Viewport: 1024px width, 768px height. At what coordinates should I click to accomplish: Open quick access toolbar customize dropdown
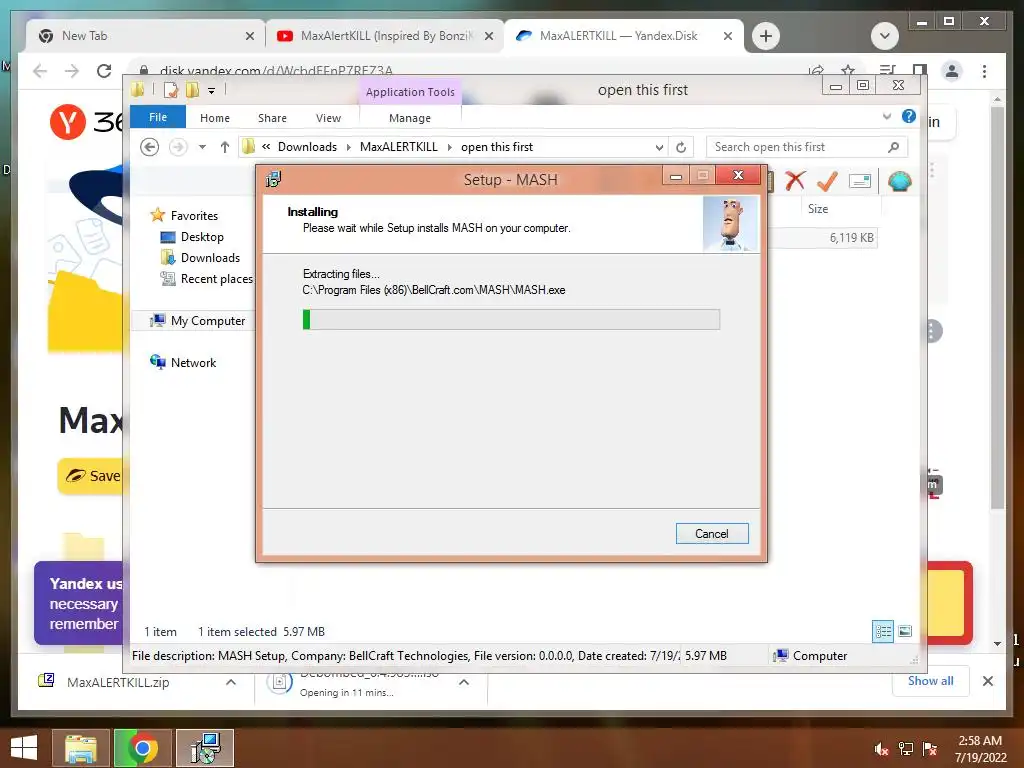(212, 91)
